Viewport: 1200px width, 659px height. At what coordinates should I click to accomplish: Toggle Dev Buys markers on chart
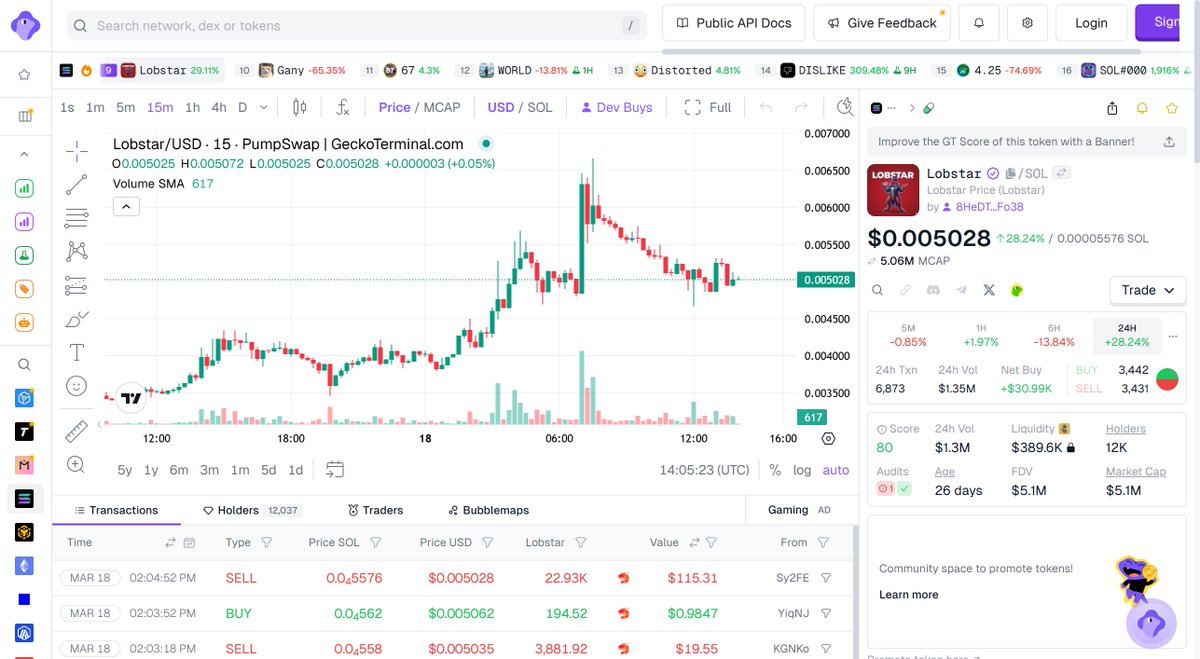click(615, 107)
